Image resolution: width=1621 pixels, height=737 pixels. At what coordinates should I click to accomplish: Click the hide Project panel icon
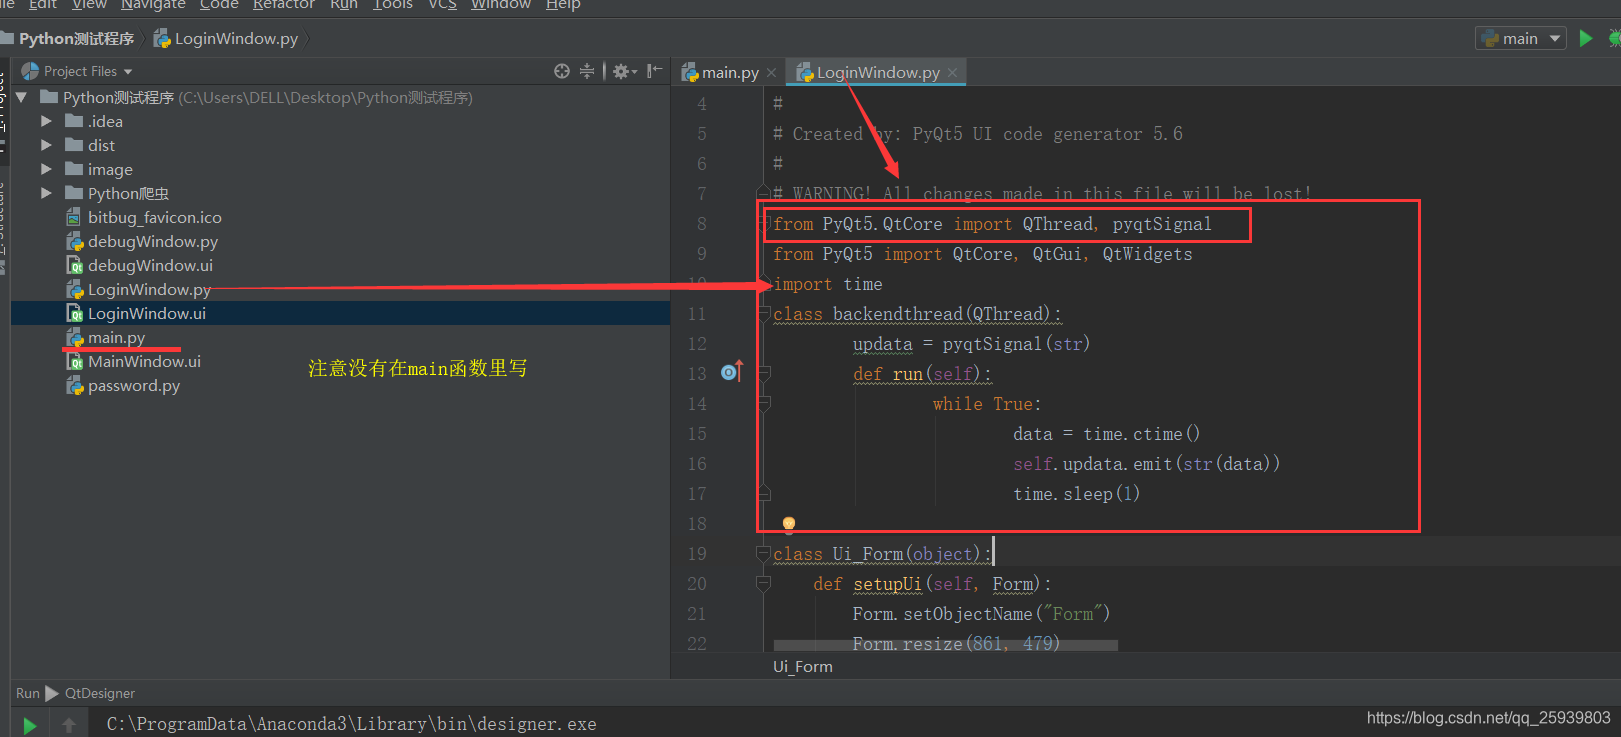[654, 71]
